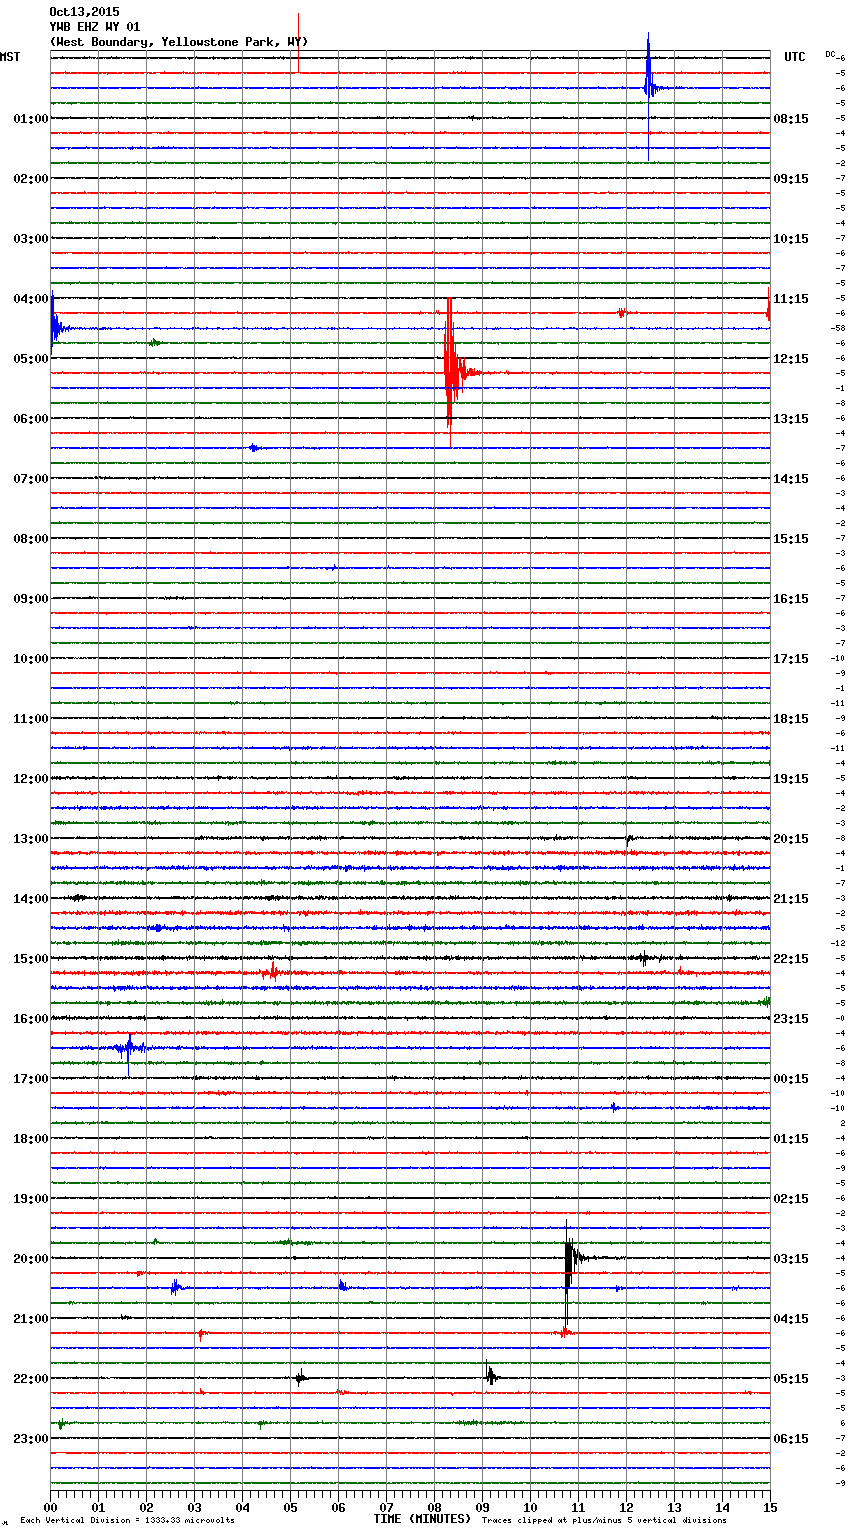
Task: Click the 16:15 UTC time label
Action: click(791, 599)
